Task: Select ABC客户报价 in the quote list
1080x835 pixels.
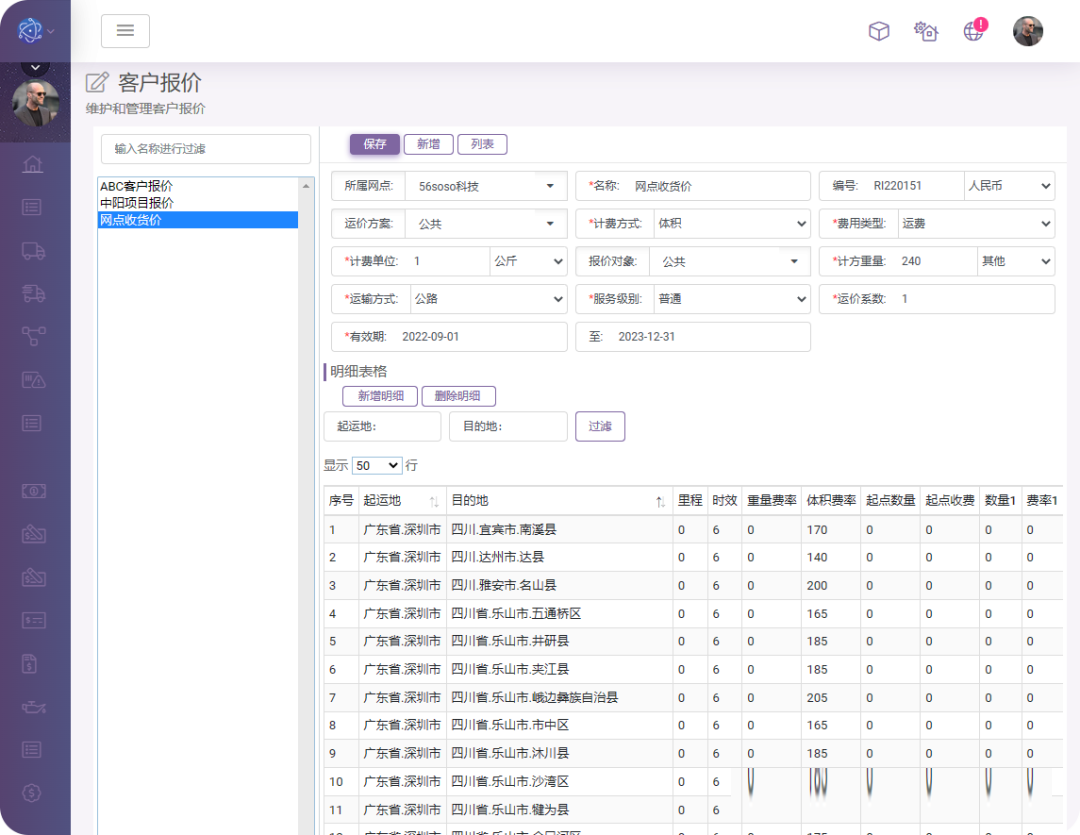Action: 136,186
